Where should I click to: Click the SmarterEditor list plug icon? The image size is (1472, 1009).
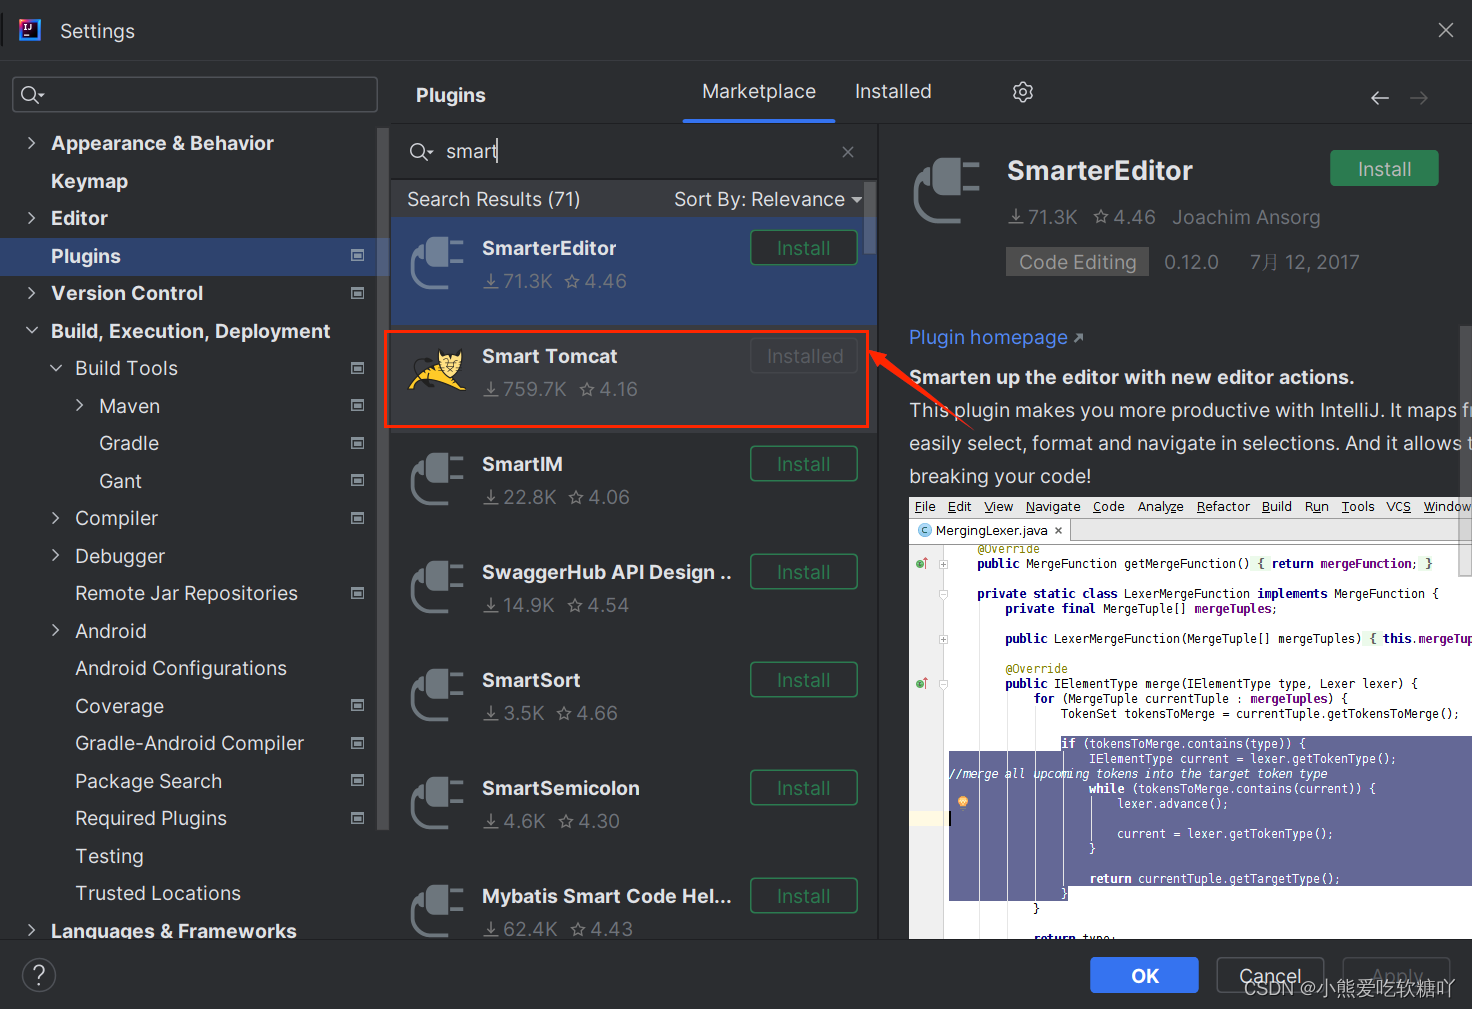pyautogui.click(x=437, y=263)
